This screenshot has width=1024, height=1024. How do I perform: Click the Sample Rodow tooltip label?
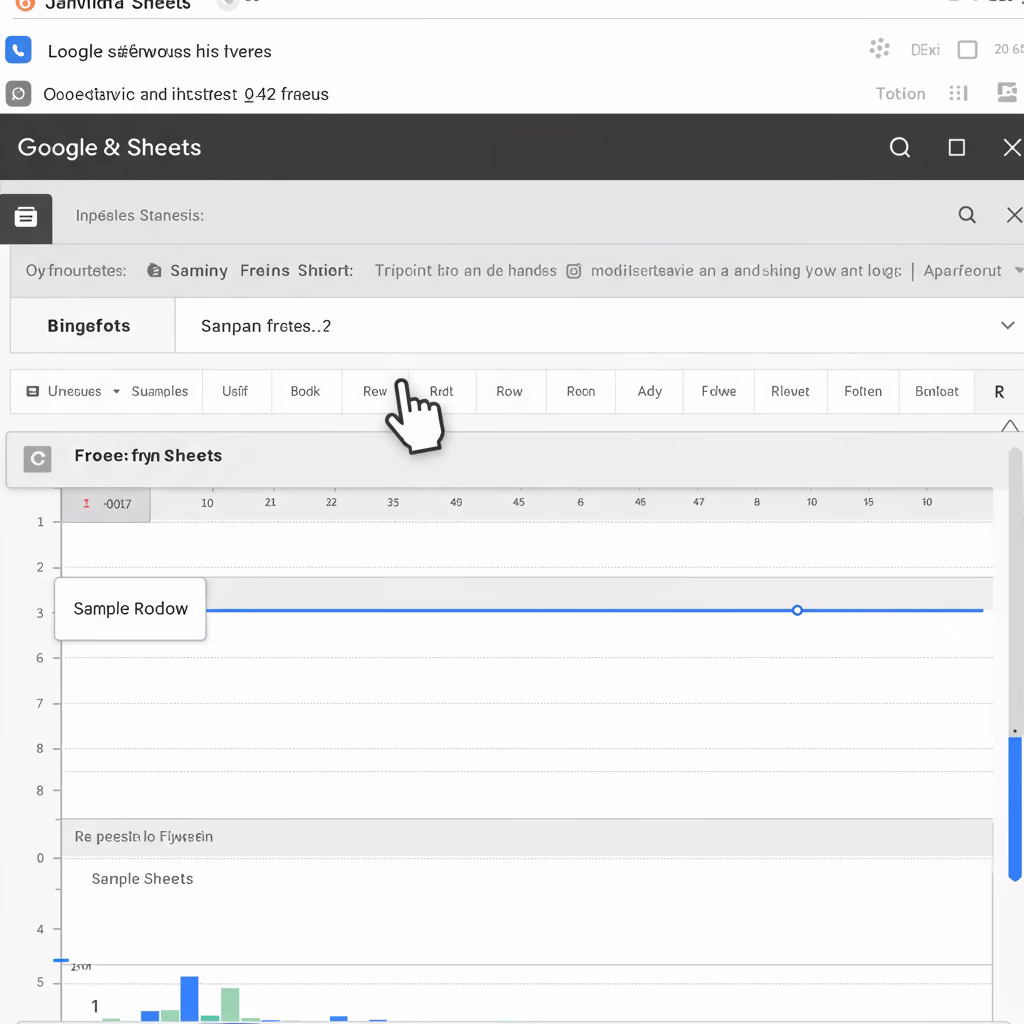pos(131,609)
